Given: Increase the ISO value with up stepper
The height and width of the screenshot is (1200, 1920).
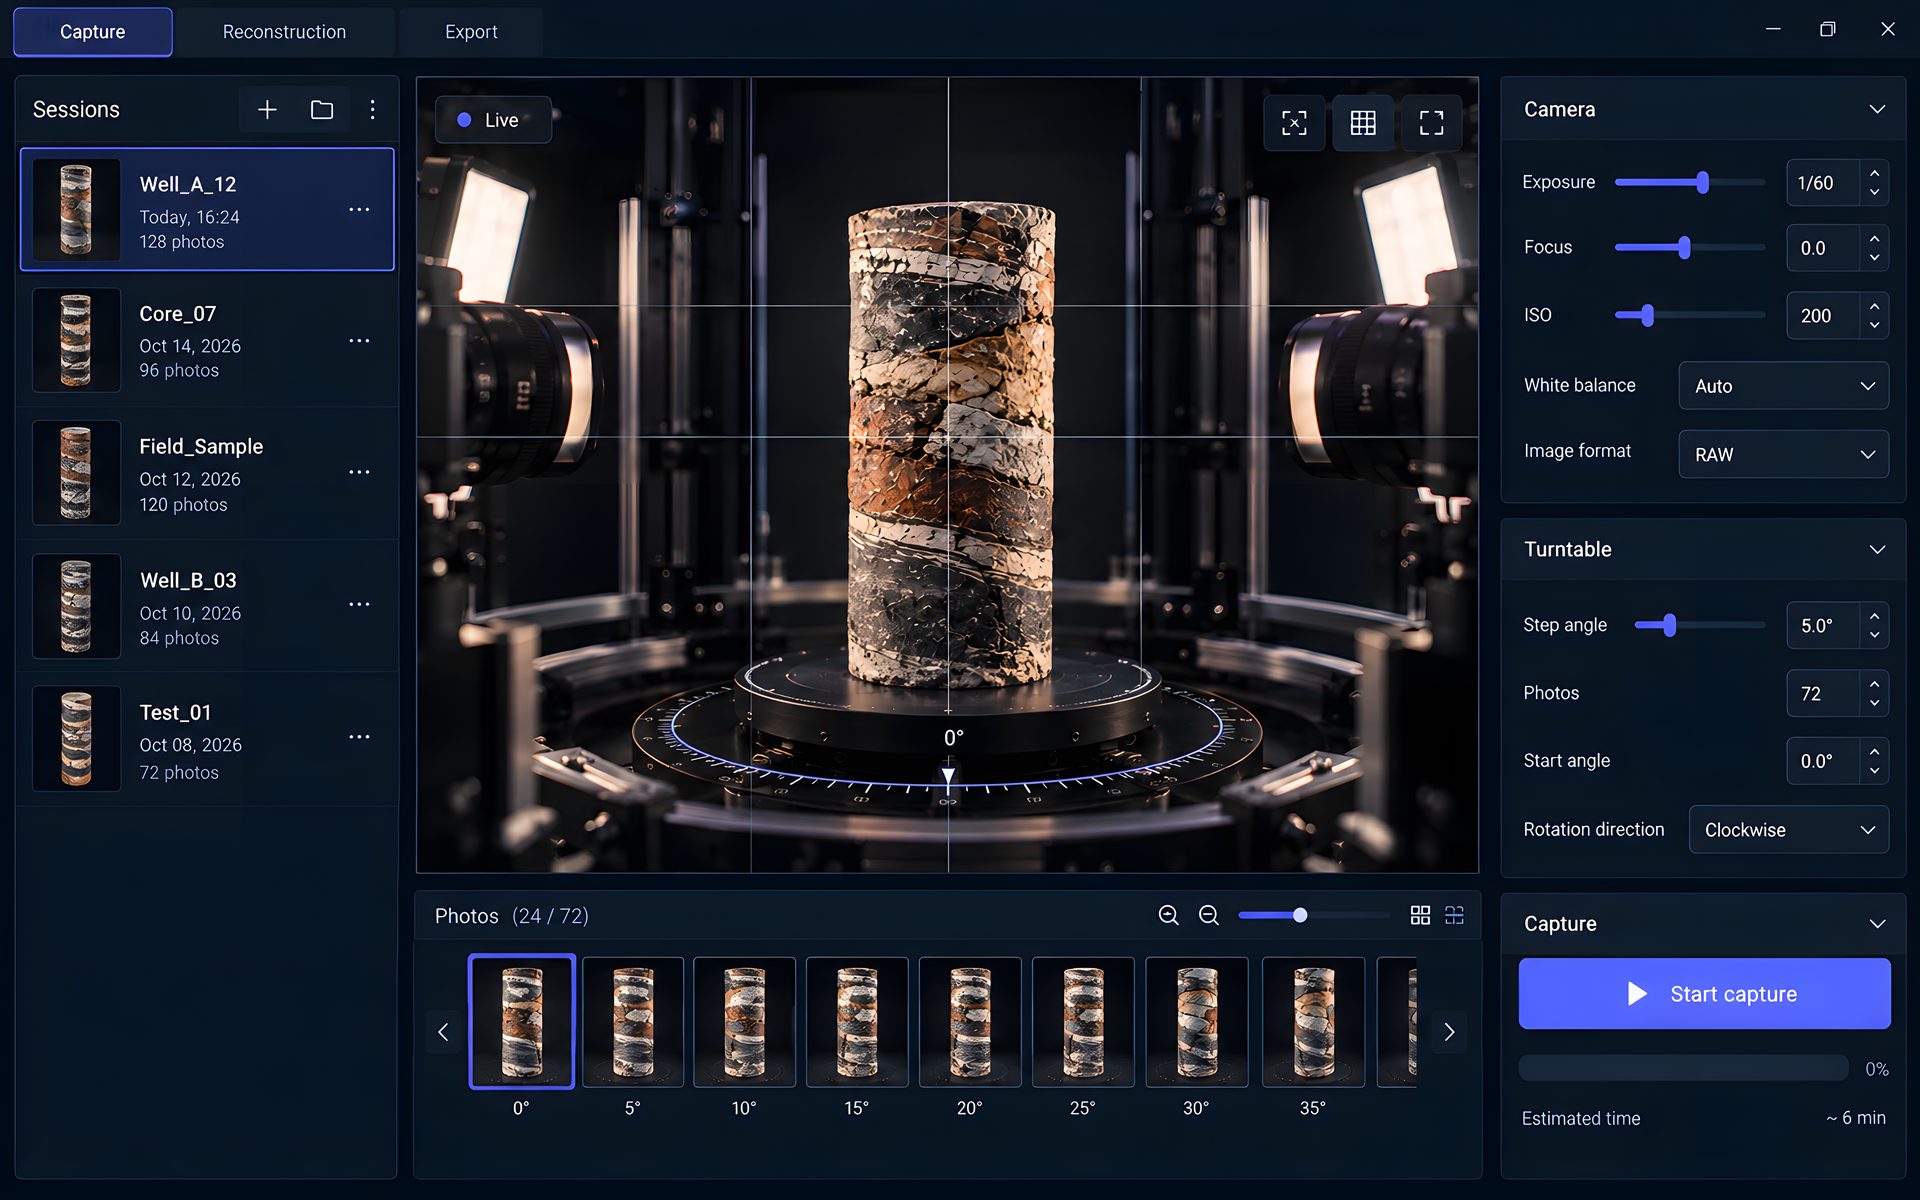Looking at the screenshot, I should point(1874,306).
